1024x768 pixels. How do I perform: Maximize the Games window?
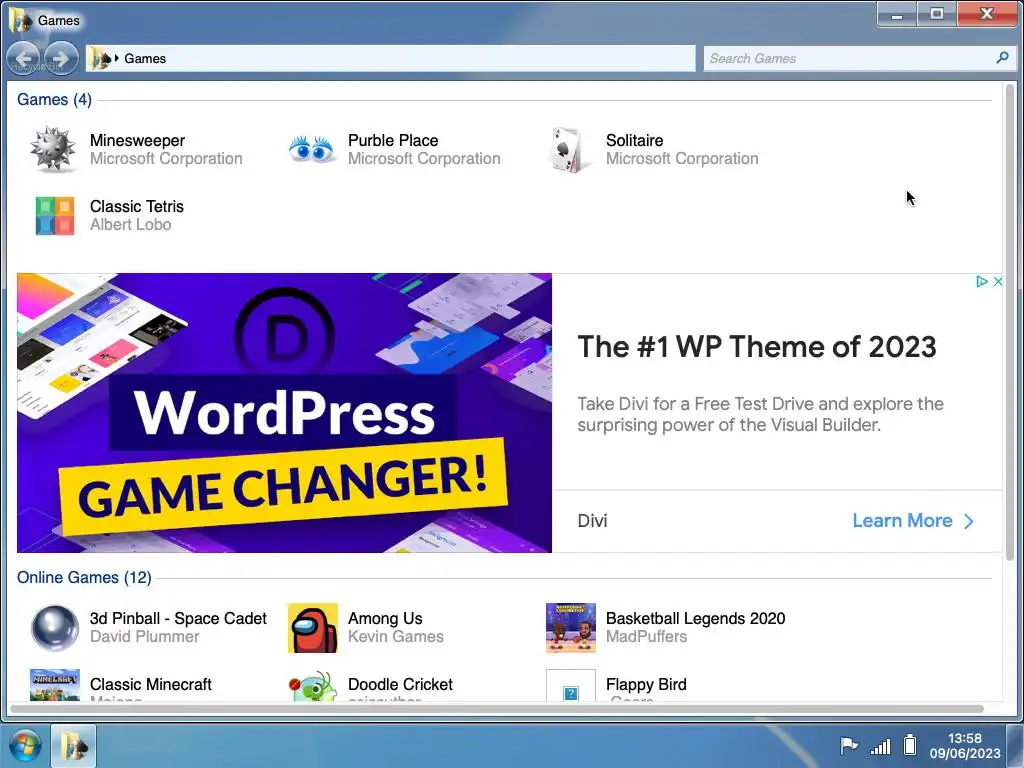(936, 14)
